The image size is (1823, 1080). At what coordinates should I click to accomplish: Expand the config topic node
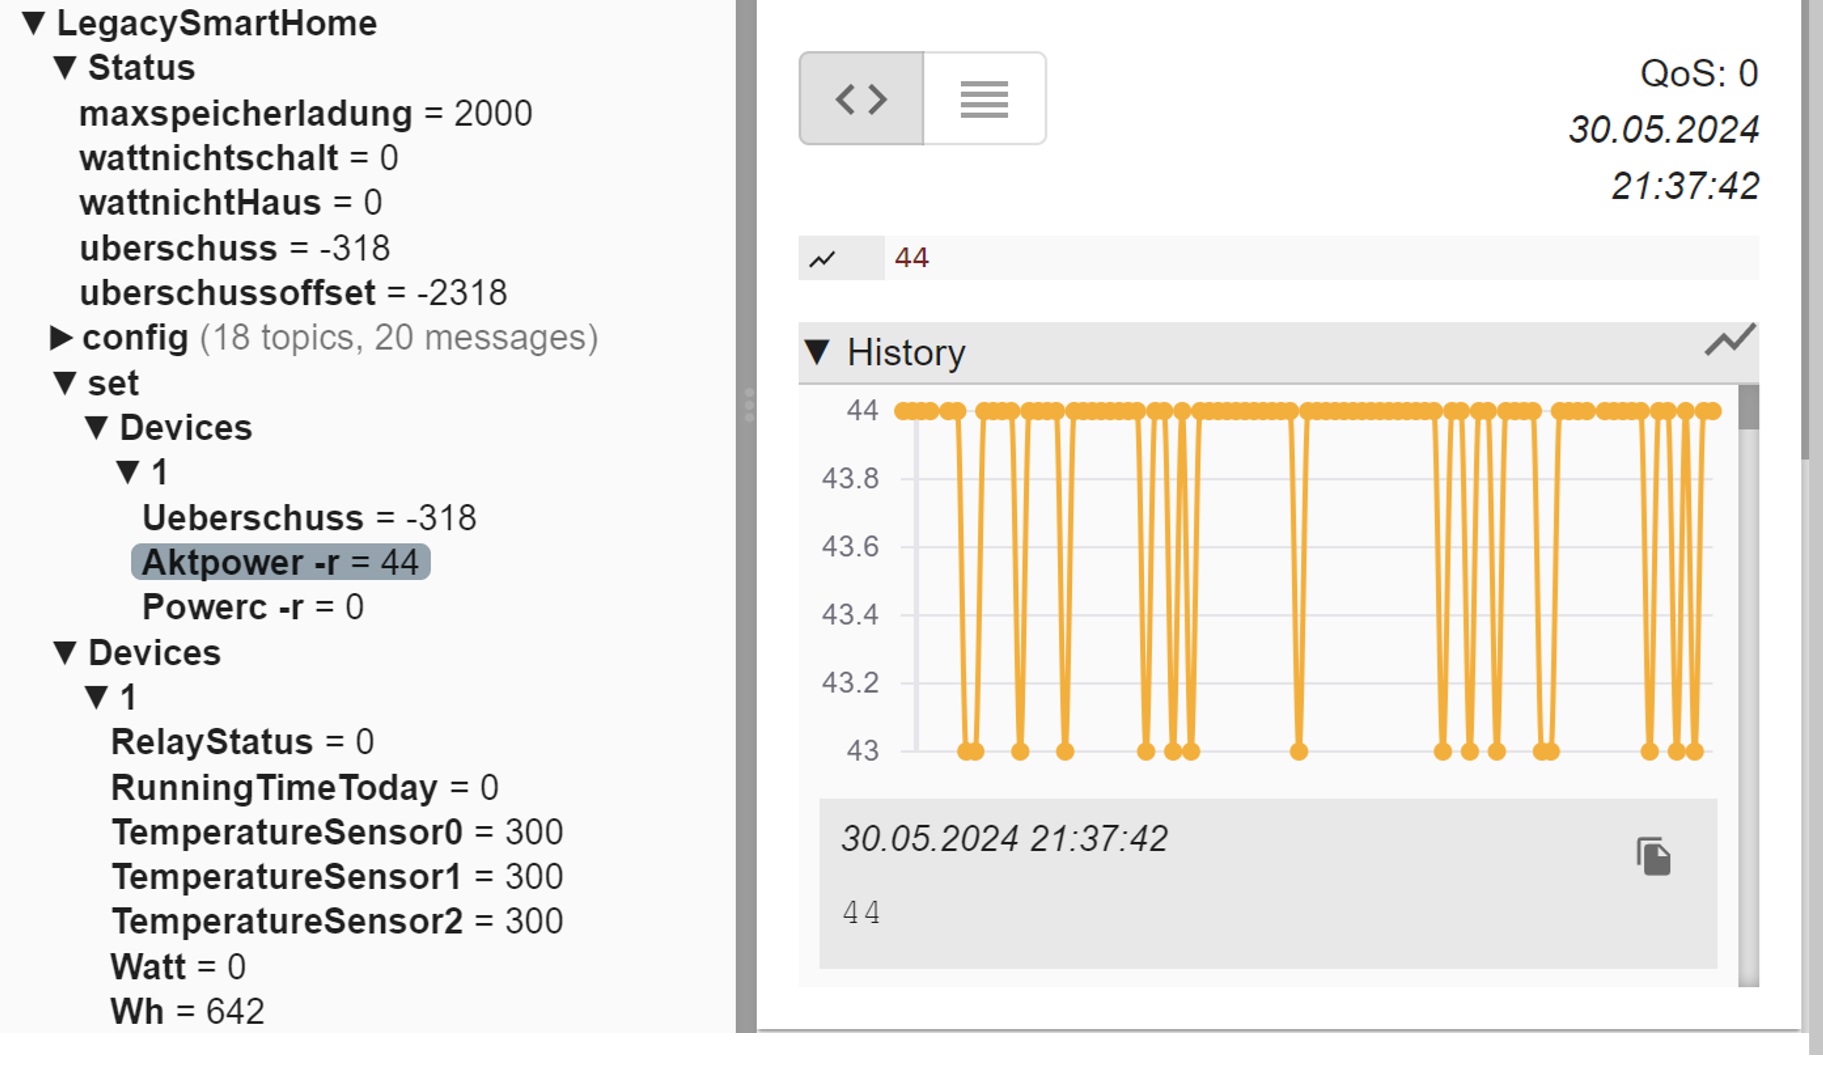tap(61, 338)
